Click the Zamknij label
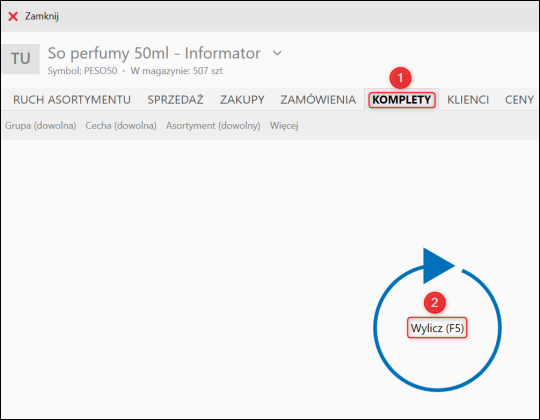The height and width of the screenshot is (420, 540). (42, 16)
